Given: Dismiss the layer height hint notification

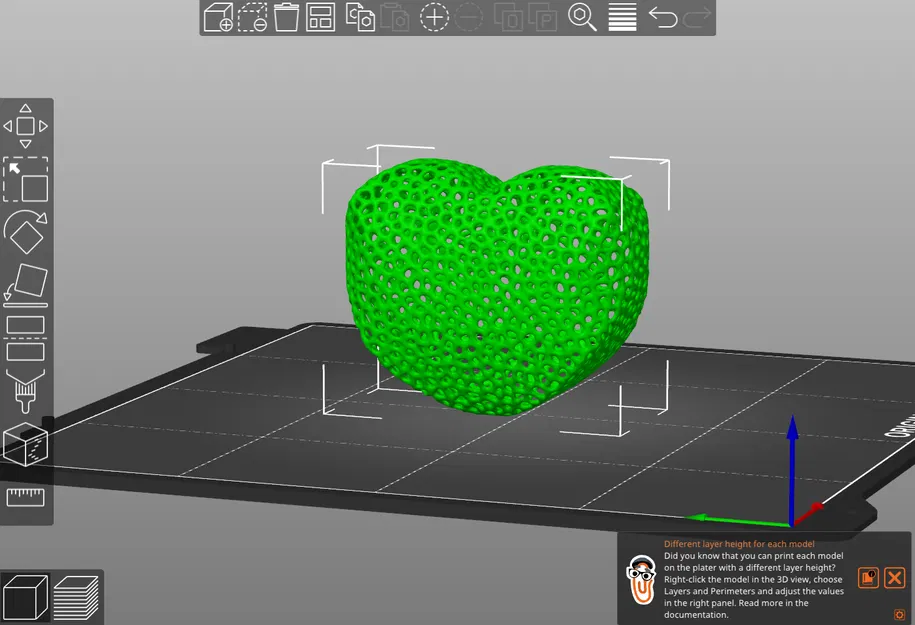Looking at the screenshot, I should [894, 577].
